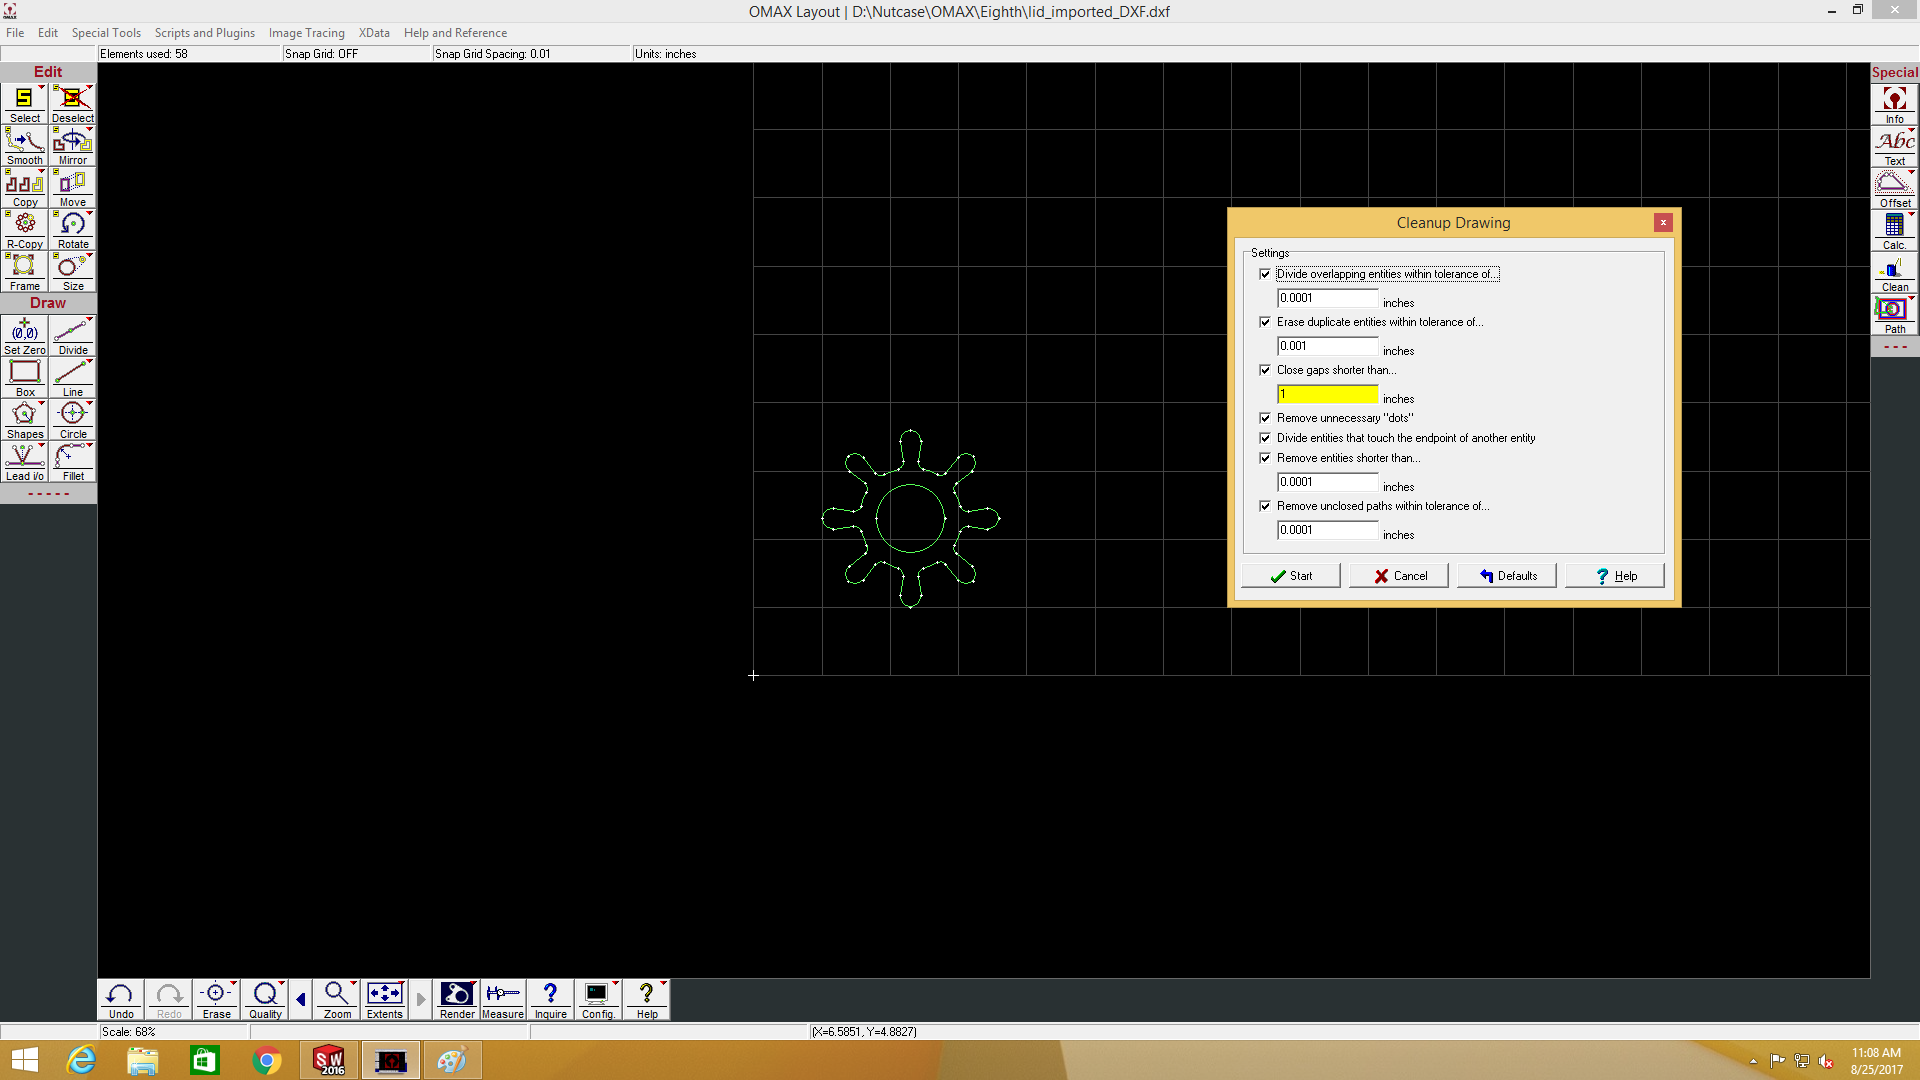Click the yellow Close gaps input field
1920x1080 pixels.
pos(1327,395)
